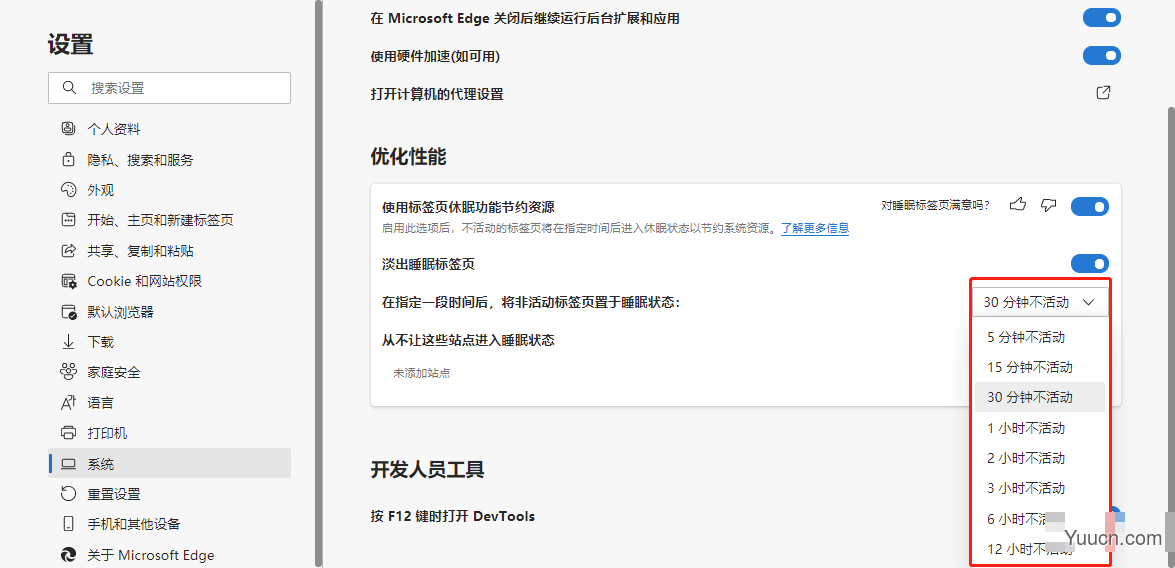Click the browser icon beside 默认浏览器

(68, 312)
